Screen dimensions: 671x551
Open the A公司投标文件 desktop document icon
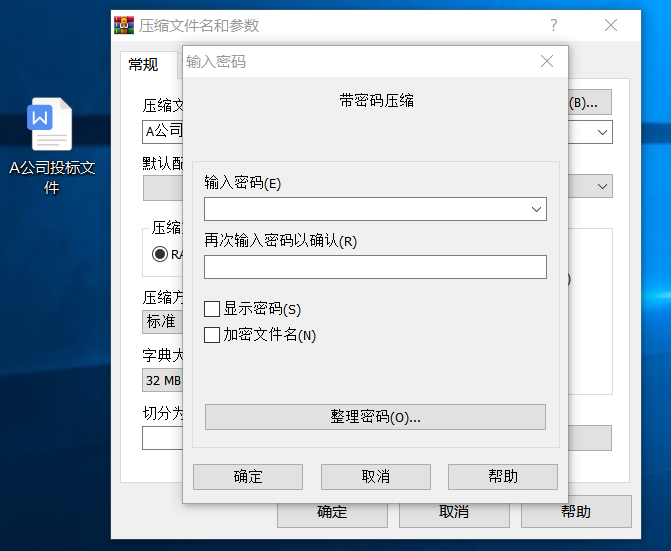(51, 145)
